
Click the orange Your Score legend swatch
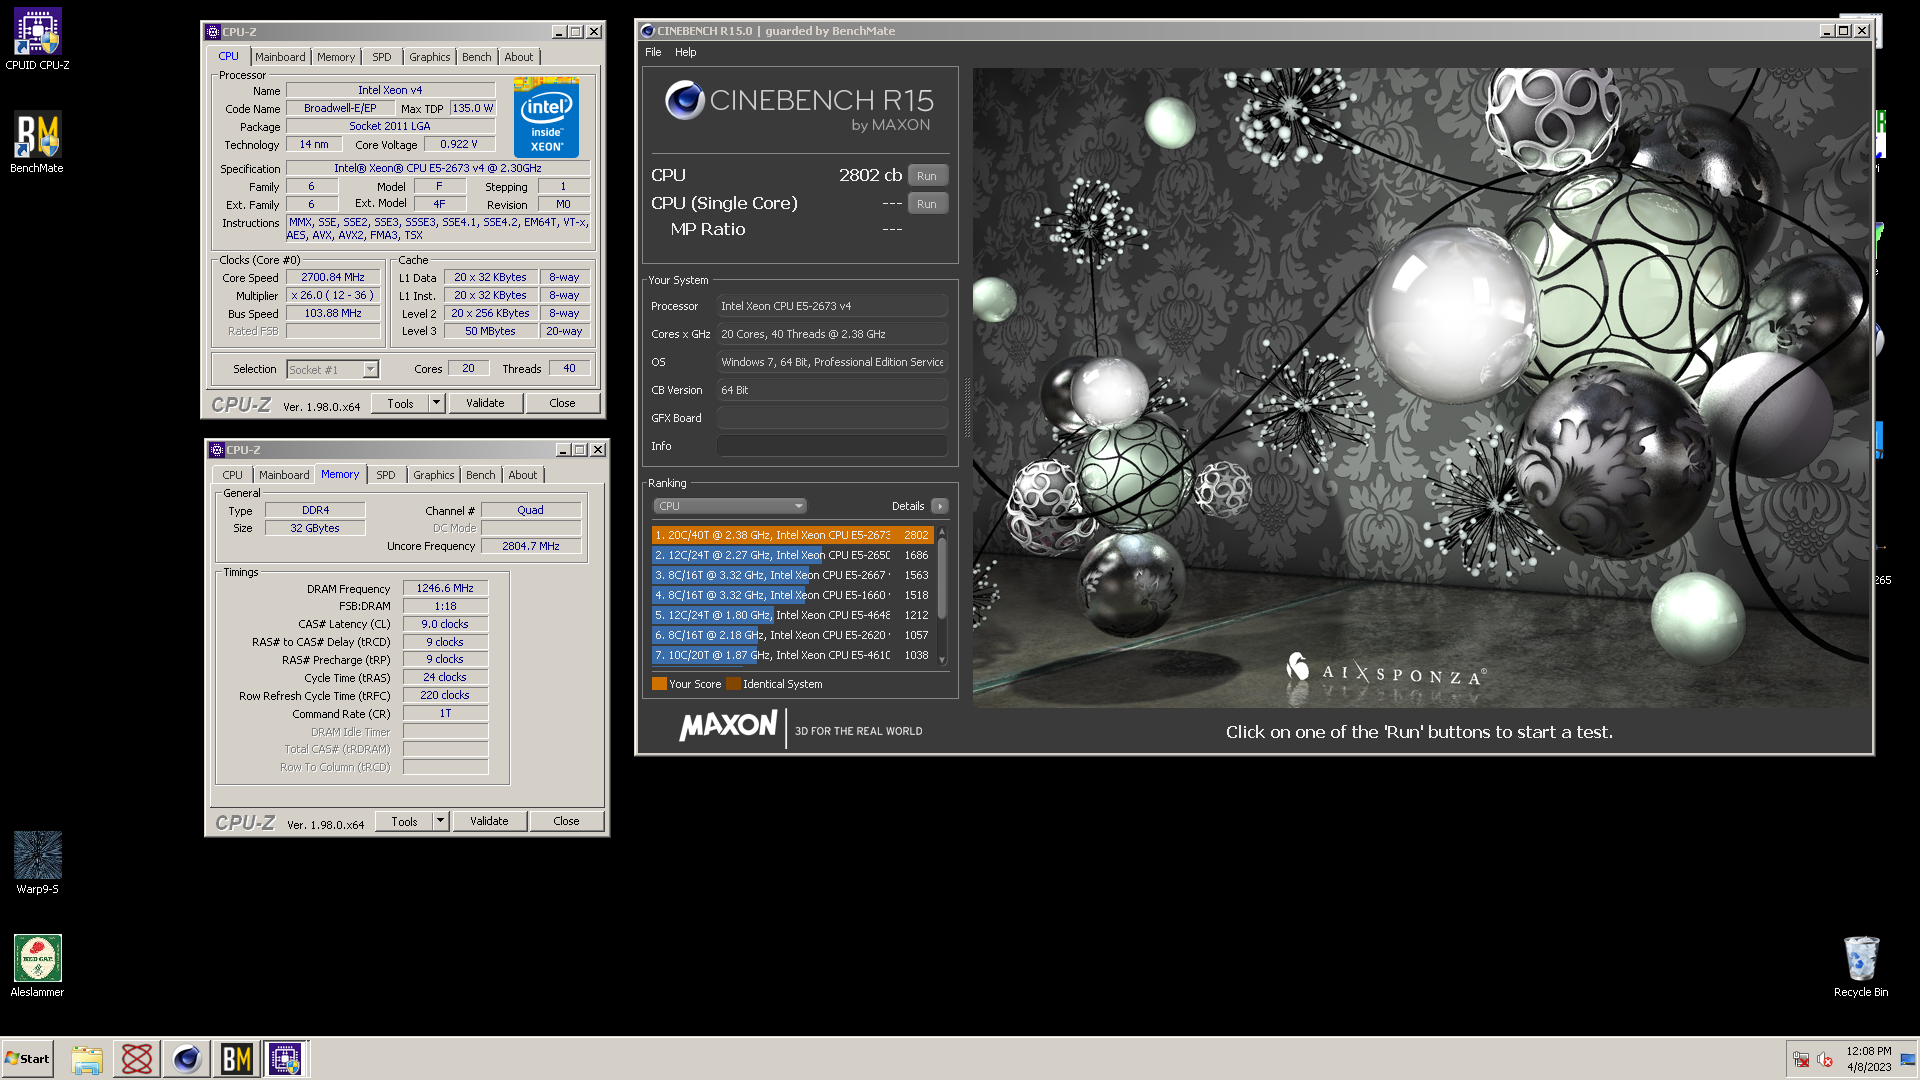[659, 684]
